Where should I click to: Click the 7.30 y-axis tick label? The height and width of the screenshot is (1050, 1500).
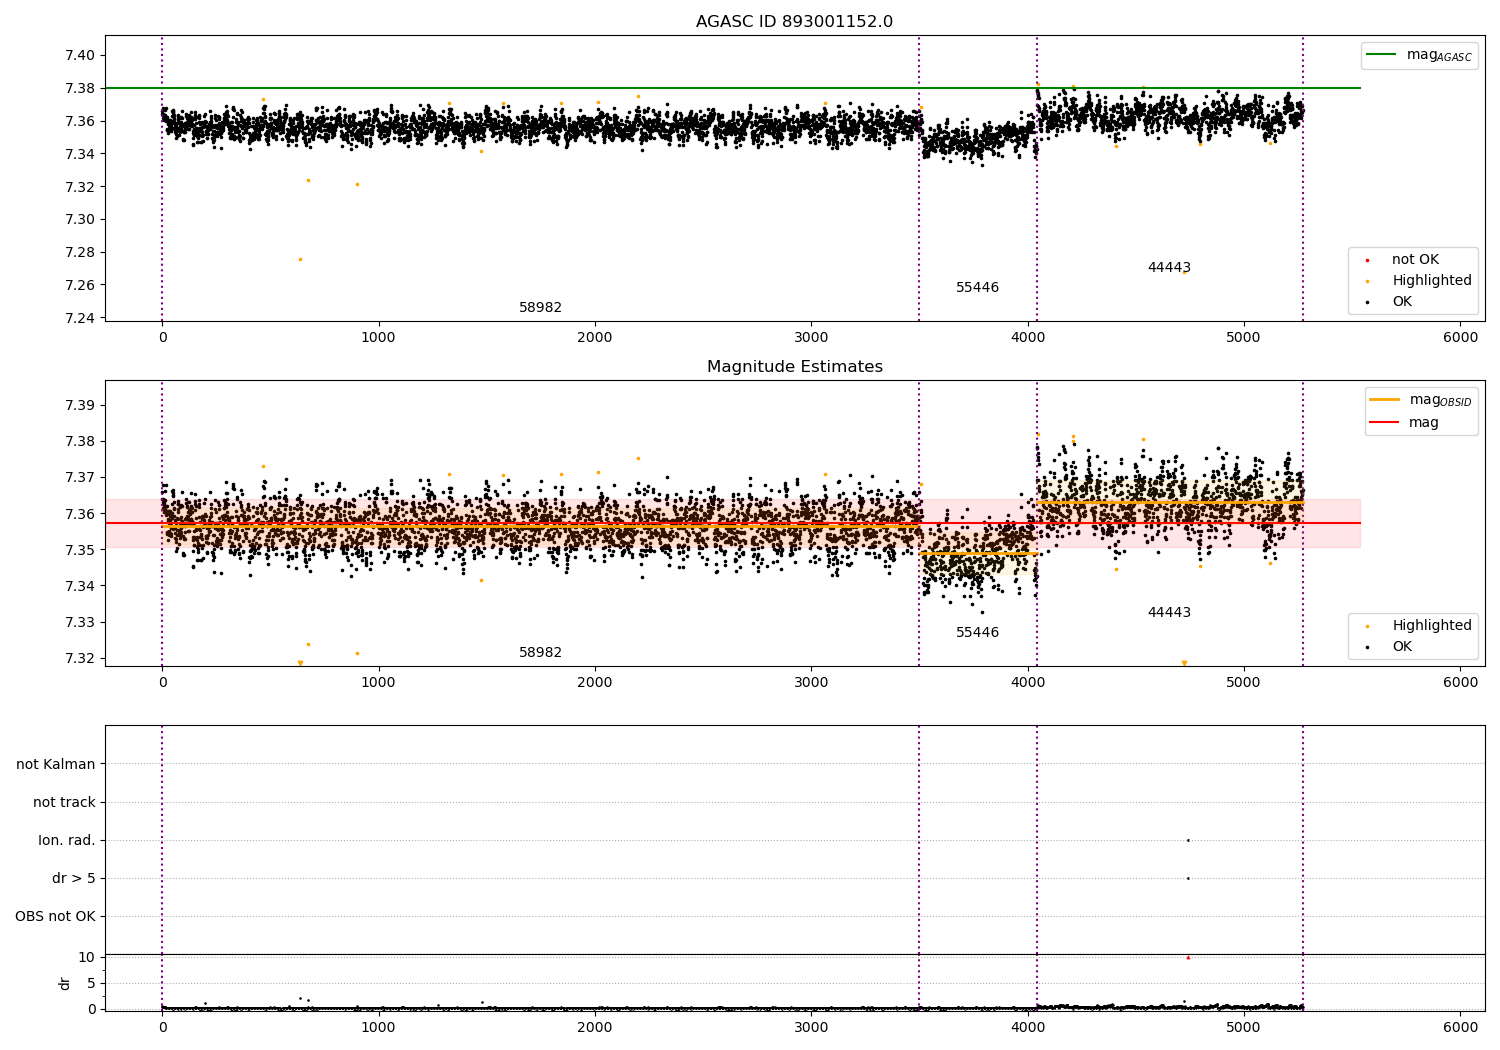pos(81,219)
